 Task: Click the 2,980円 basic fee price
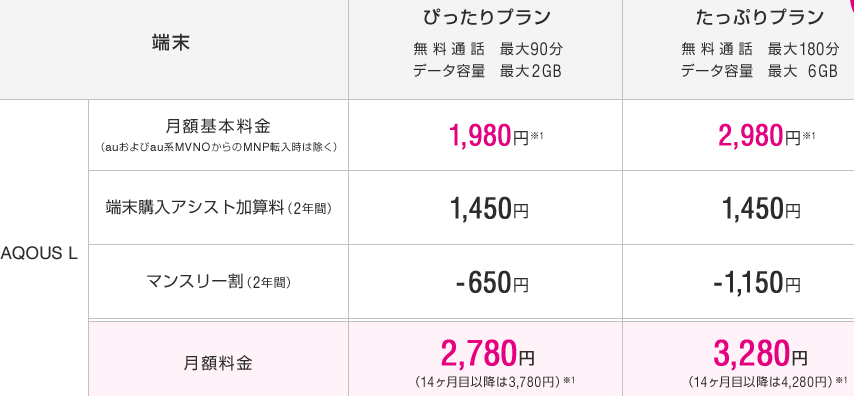(x=759, y=136)
